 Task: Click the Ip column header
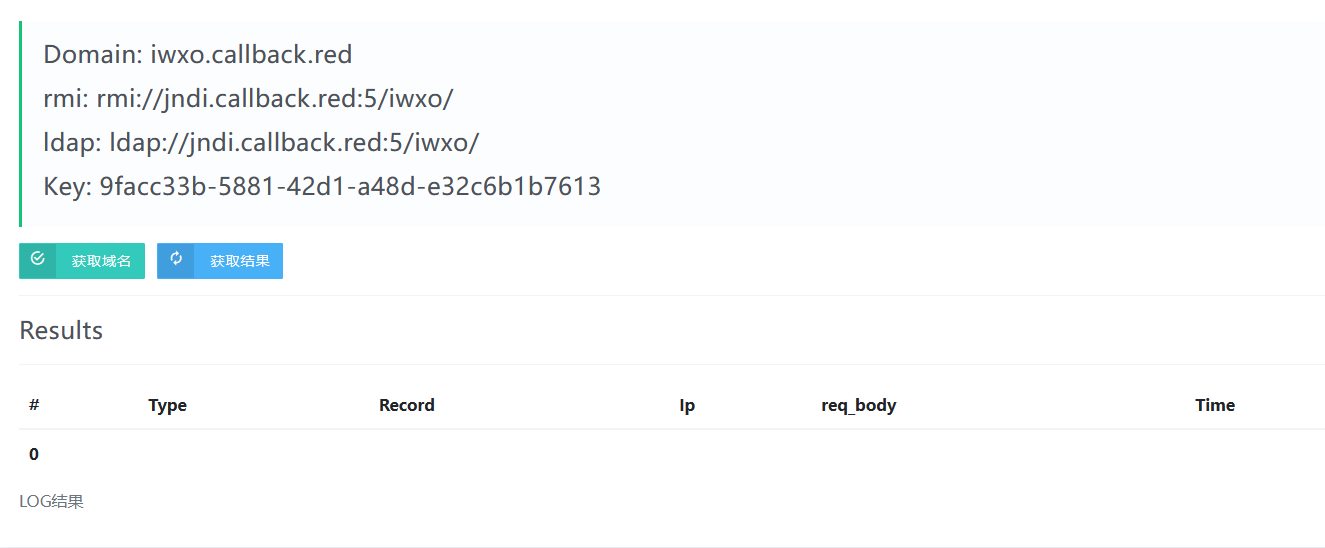[687, 405]
